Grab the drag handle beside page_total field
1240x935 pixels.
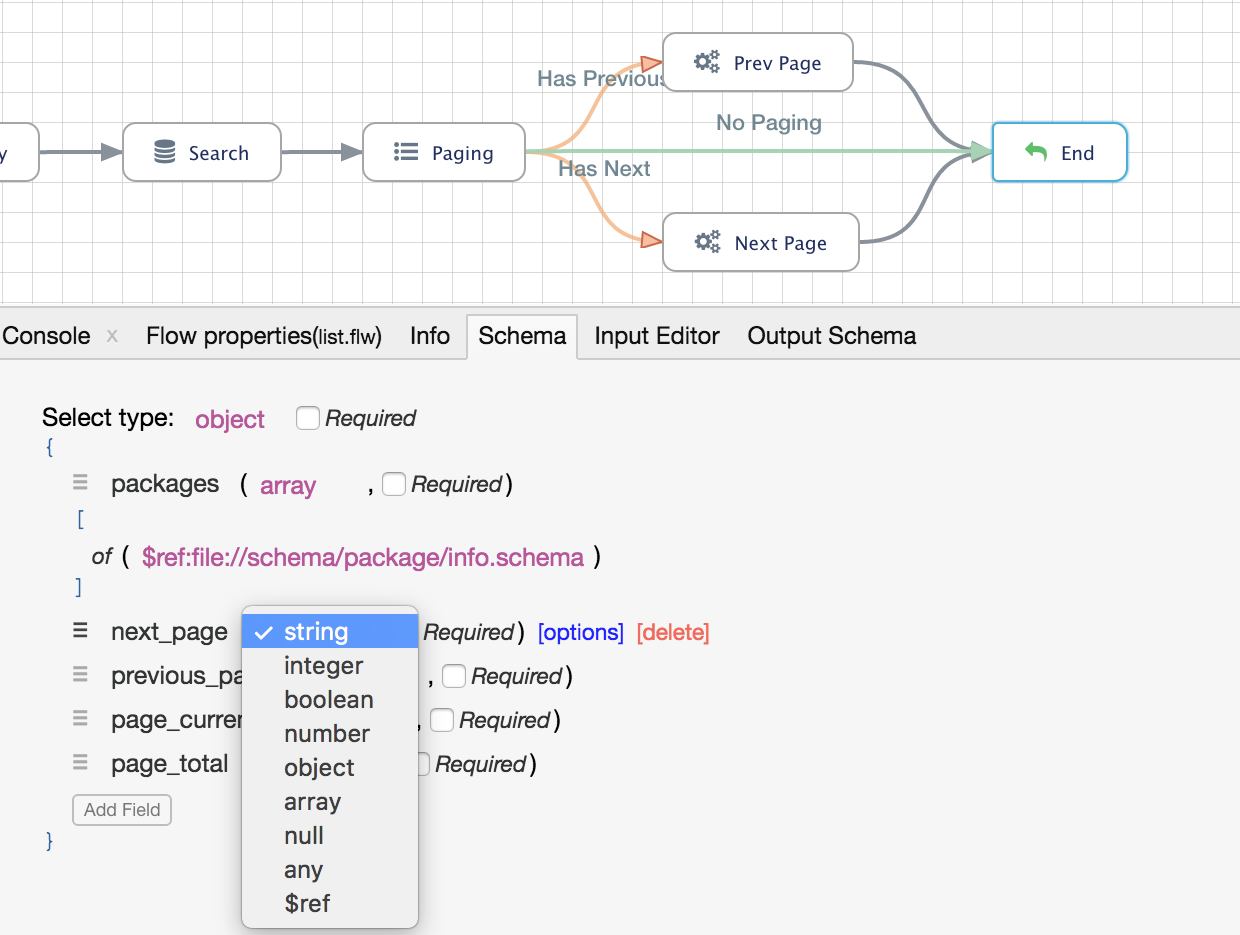pos(80,763)
